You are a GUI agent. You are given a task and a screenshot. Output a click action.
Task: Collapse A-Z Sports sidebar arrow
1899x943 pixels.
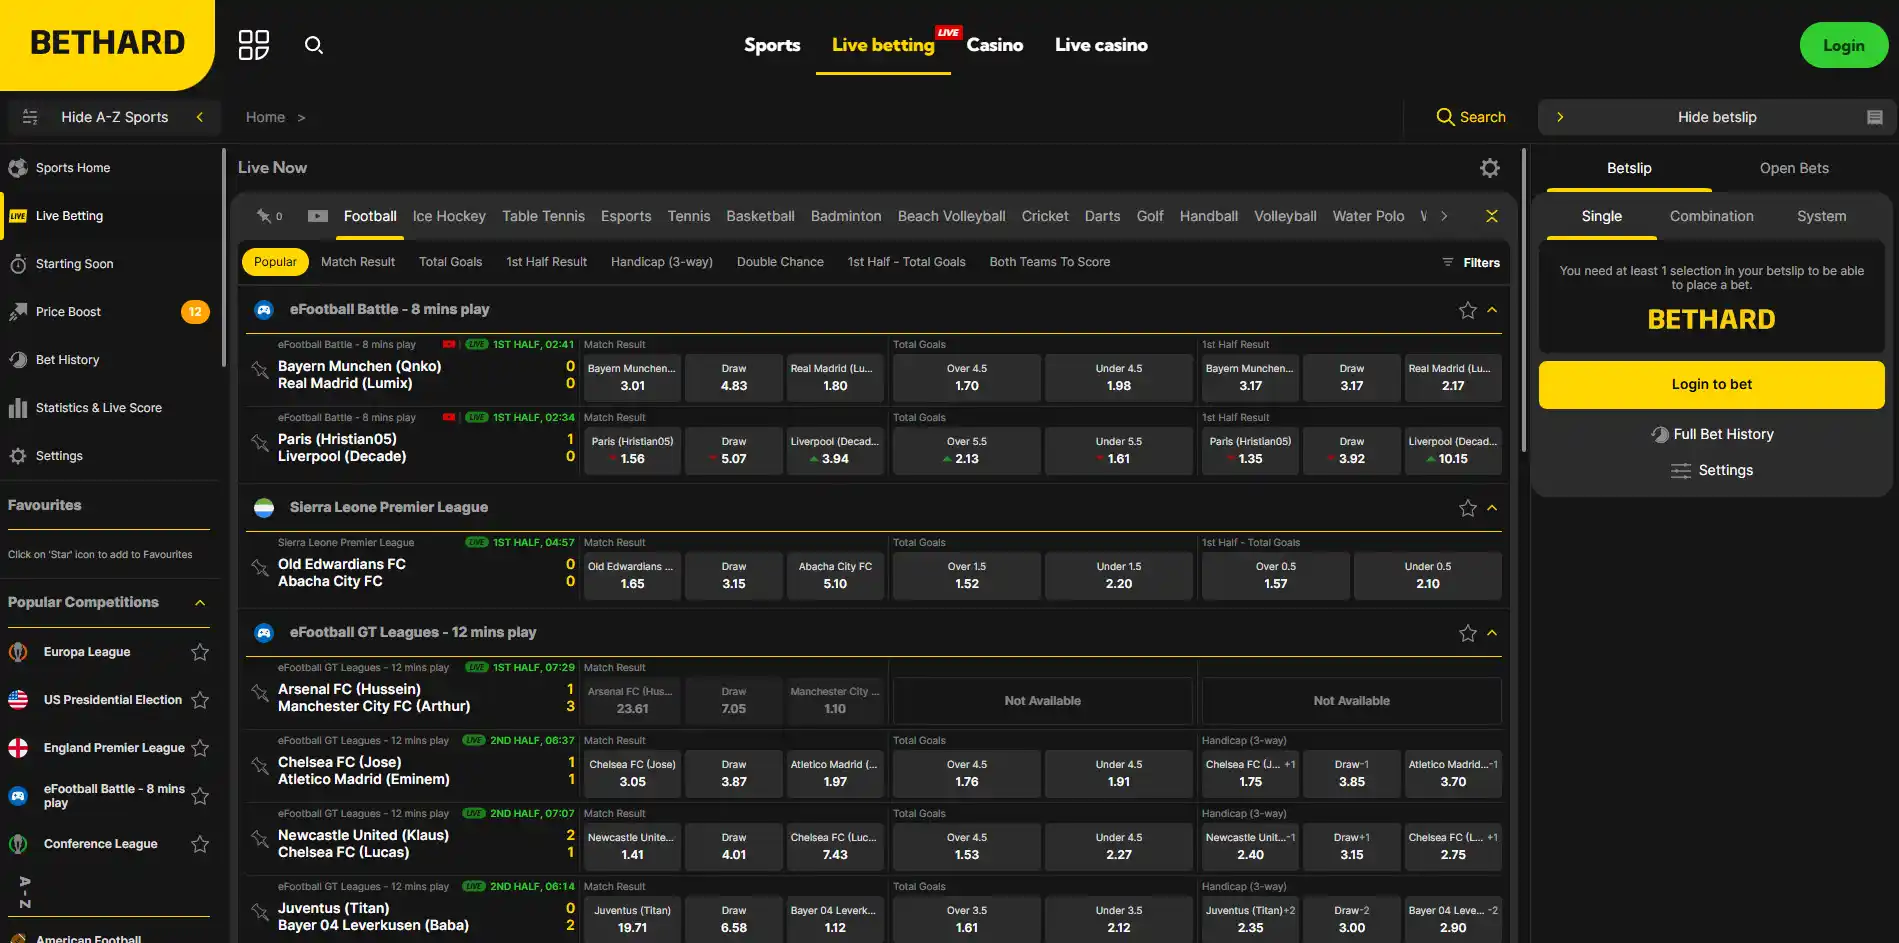click(x=200, y=117)
